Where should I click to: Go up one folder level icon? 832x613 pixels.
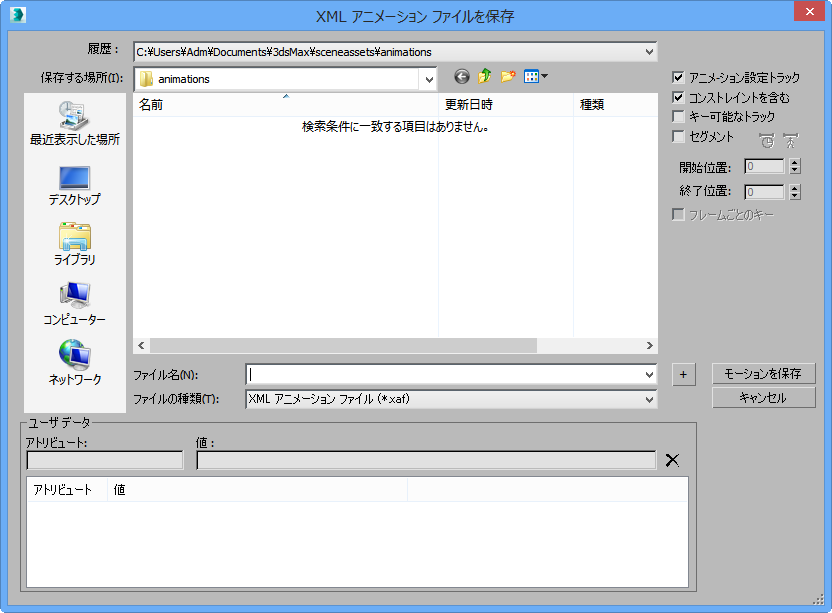484,77
